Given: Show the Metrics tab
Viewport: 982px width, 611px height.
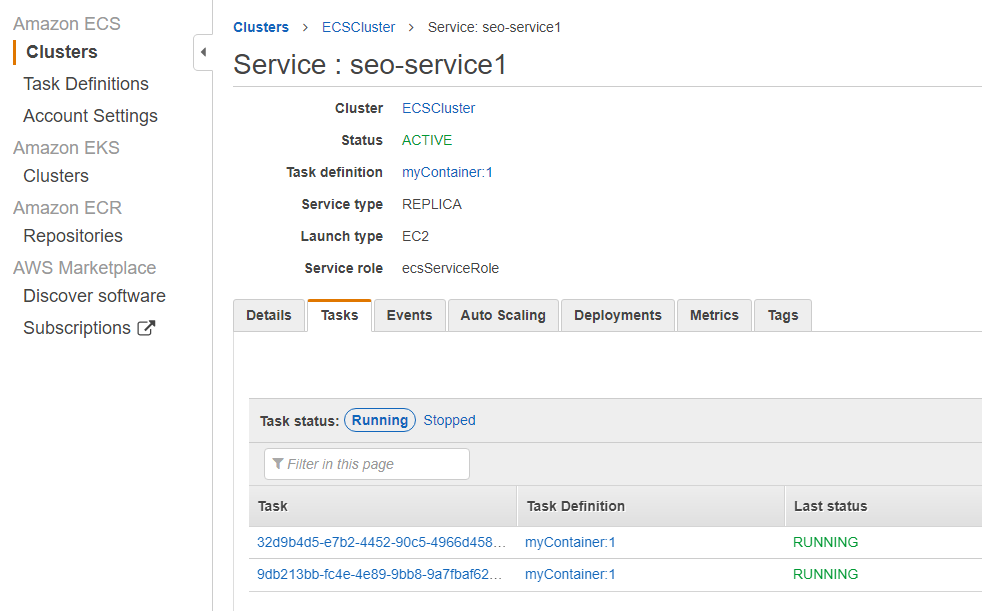Looking at the screenshot, I should pos(714,315).
